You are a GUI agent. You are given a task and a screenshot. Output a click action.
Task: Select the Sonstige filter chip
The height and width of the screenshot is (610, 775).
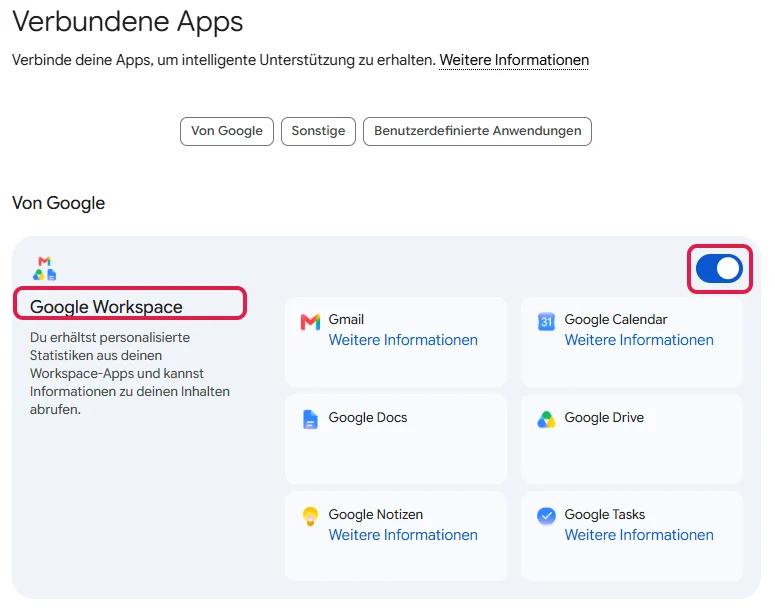[x=318, y=131]
